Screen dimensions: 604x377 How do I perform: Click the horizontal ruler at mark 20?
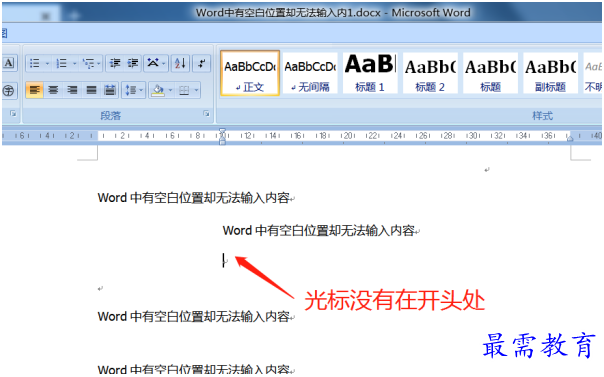tap(348, 136)
